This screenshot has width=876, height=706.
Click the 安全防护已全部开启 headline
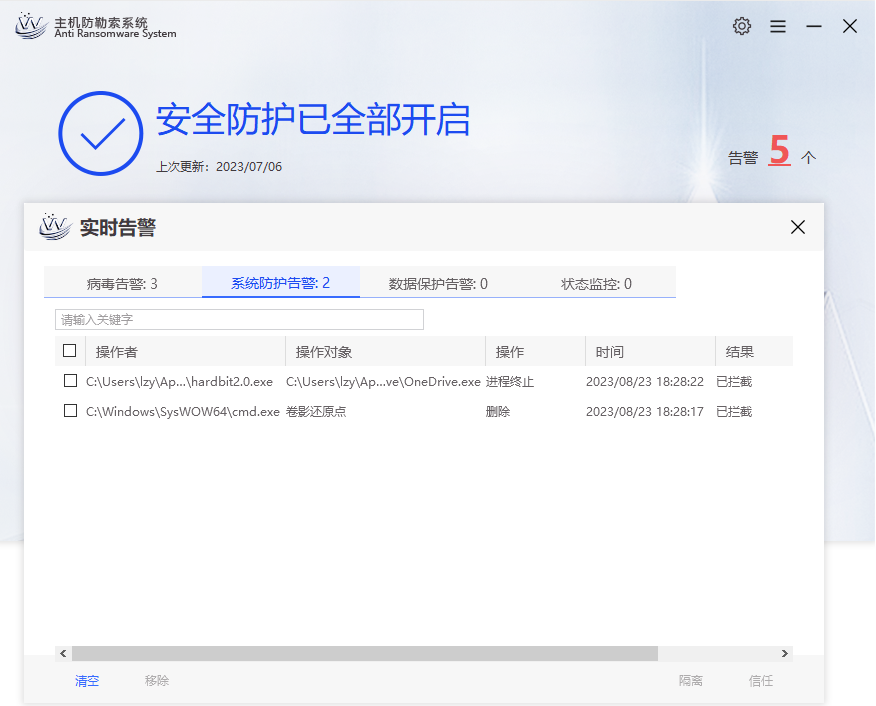pos(313,120)
